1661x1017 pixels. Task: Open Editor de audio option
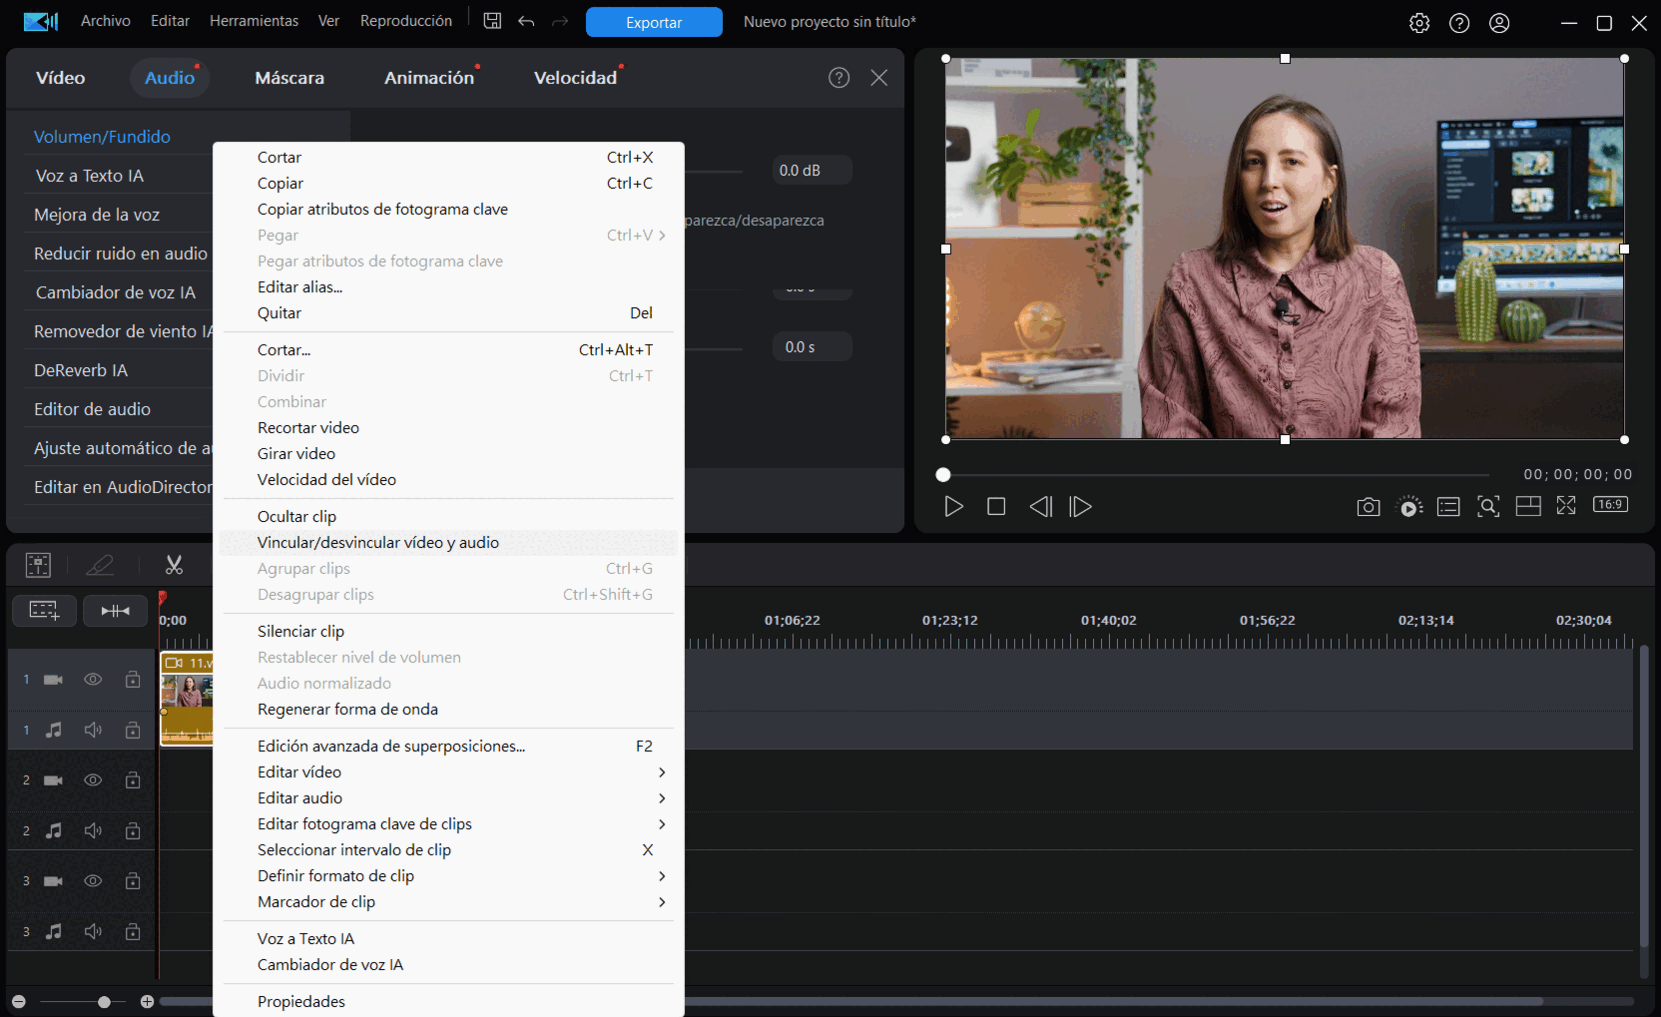coord(92,409)
